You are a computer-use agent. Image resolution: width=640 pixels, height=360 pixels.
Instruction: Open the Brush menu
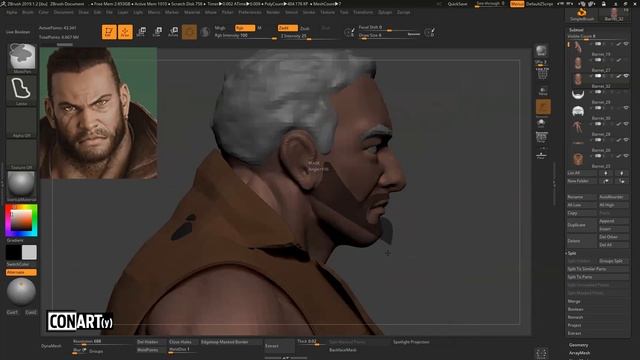[x=28, y=12]
